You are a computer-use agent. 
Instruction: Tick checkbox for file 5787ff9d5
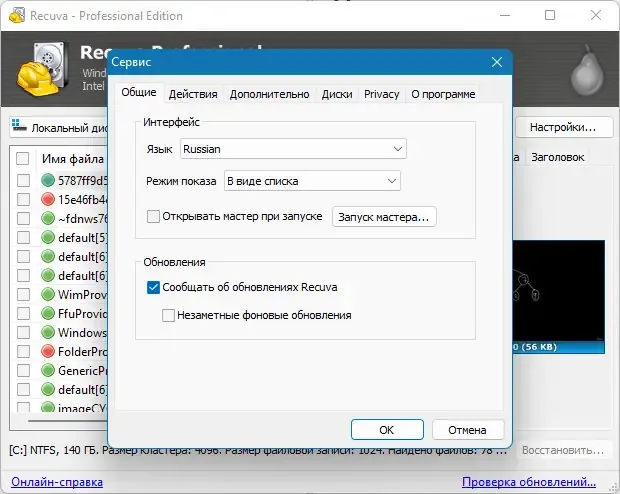tap(23, 180)
